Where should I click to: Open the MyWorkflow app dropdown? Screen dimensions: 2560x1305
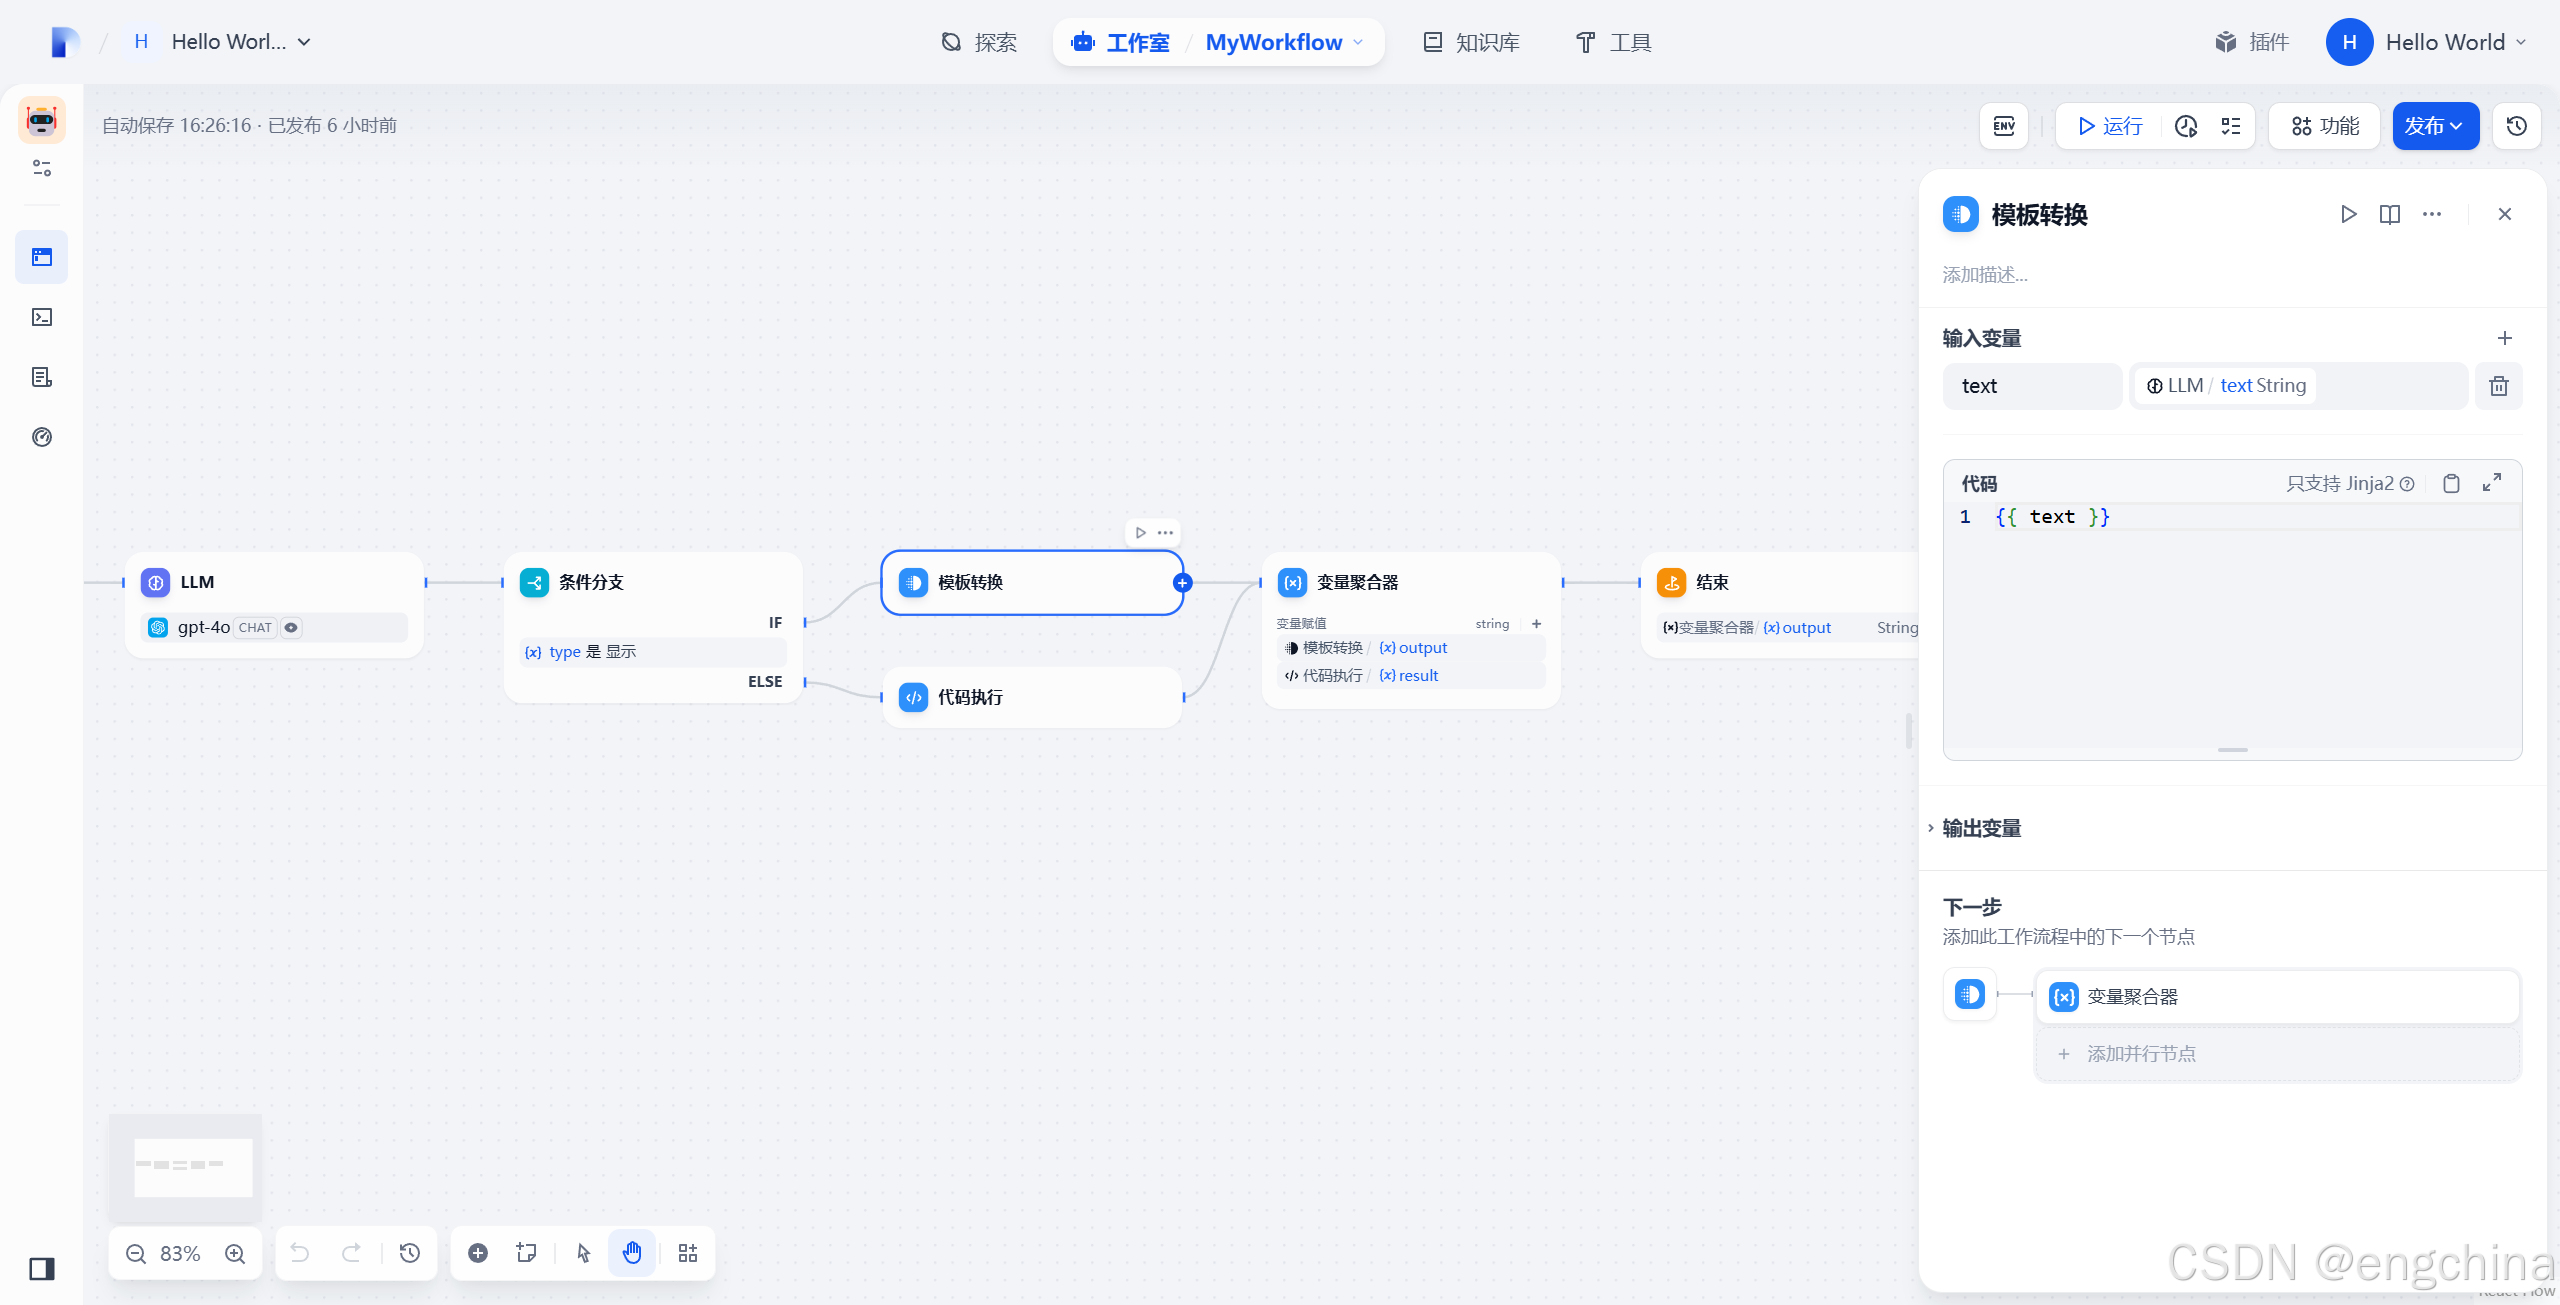(x=1284, y=42)
